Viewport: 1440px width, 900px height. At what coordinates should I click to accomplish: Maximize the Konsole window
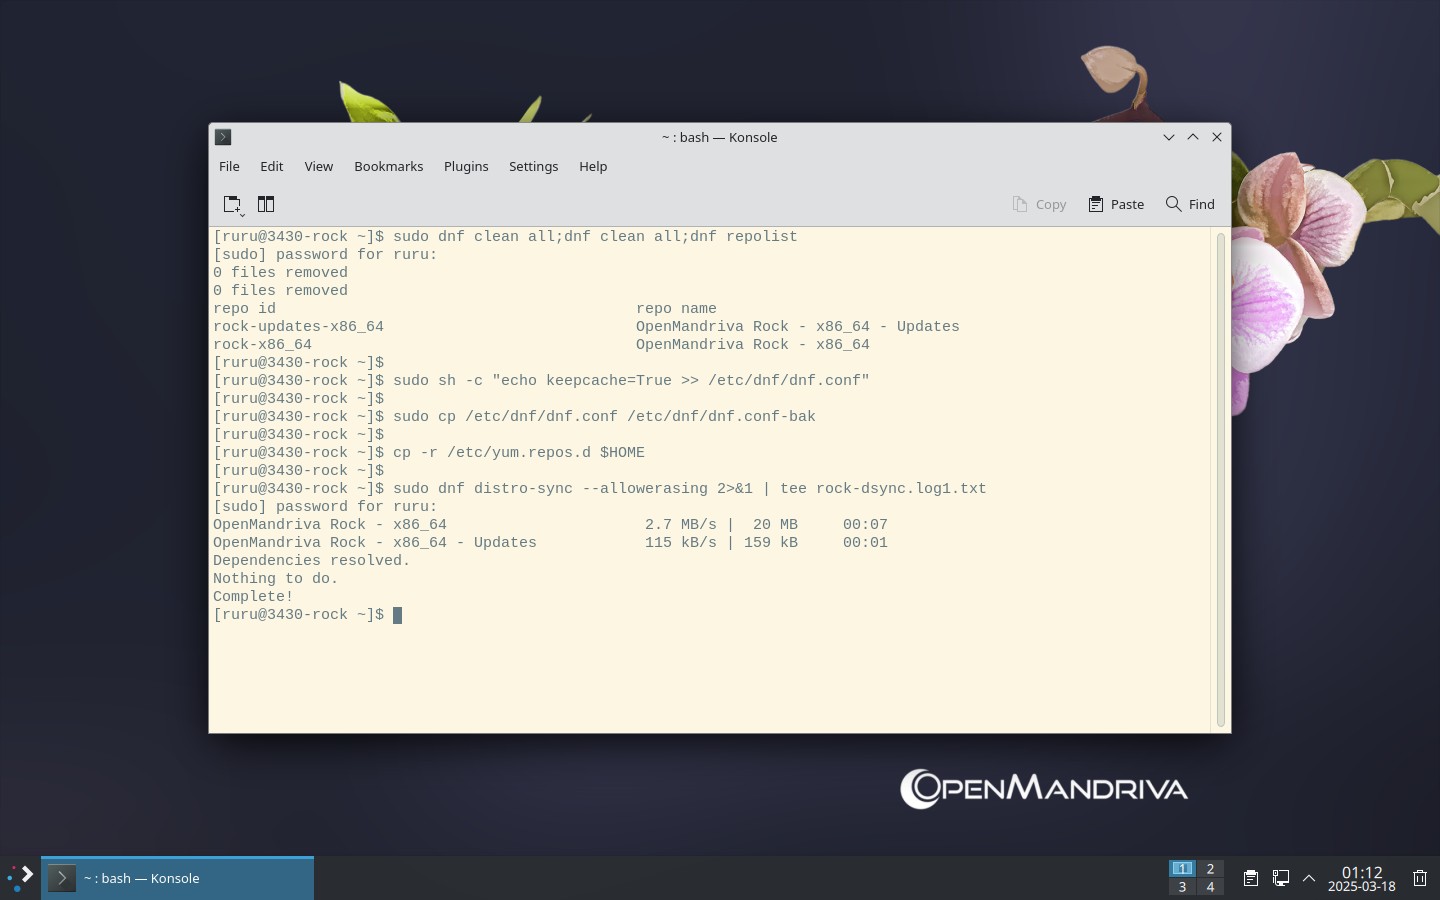pyautogui.click(x=1193, y=137)
